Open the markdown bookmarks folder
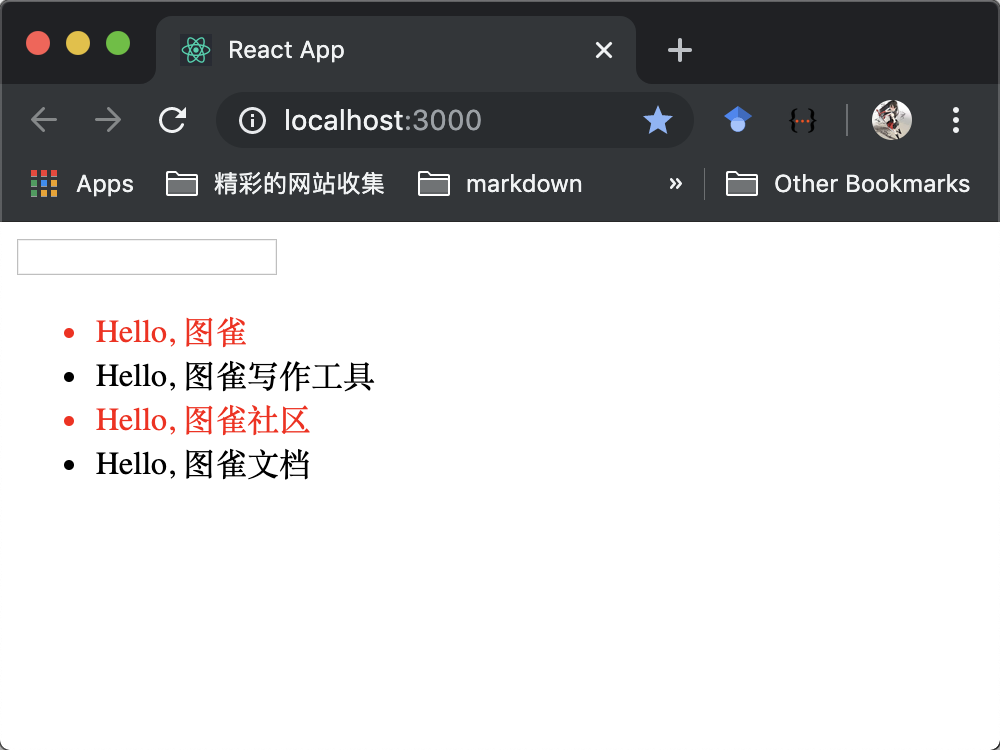The image size is (1000, 750). pyautogui.click(x=500, y=183)
